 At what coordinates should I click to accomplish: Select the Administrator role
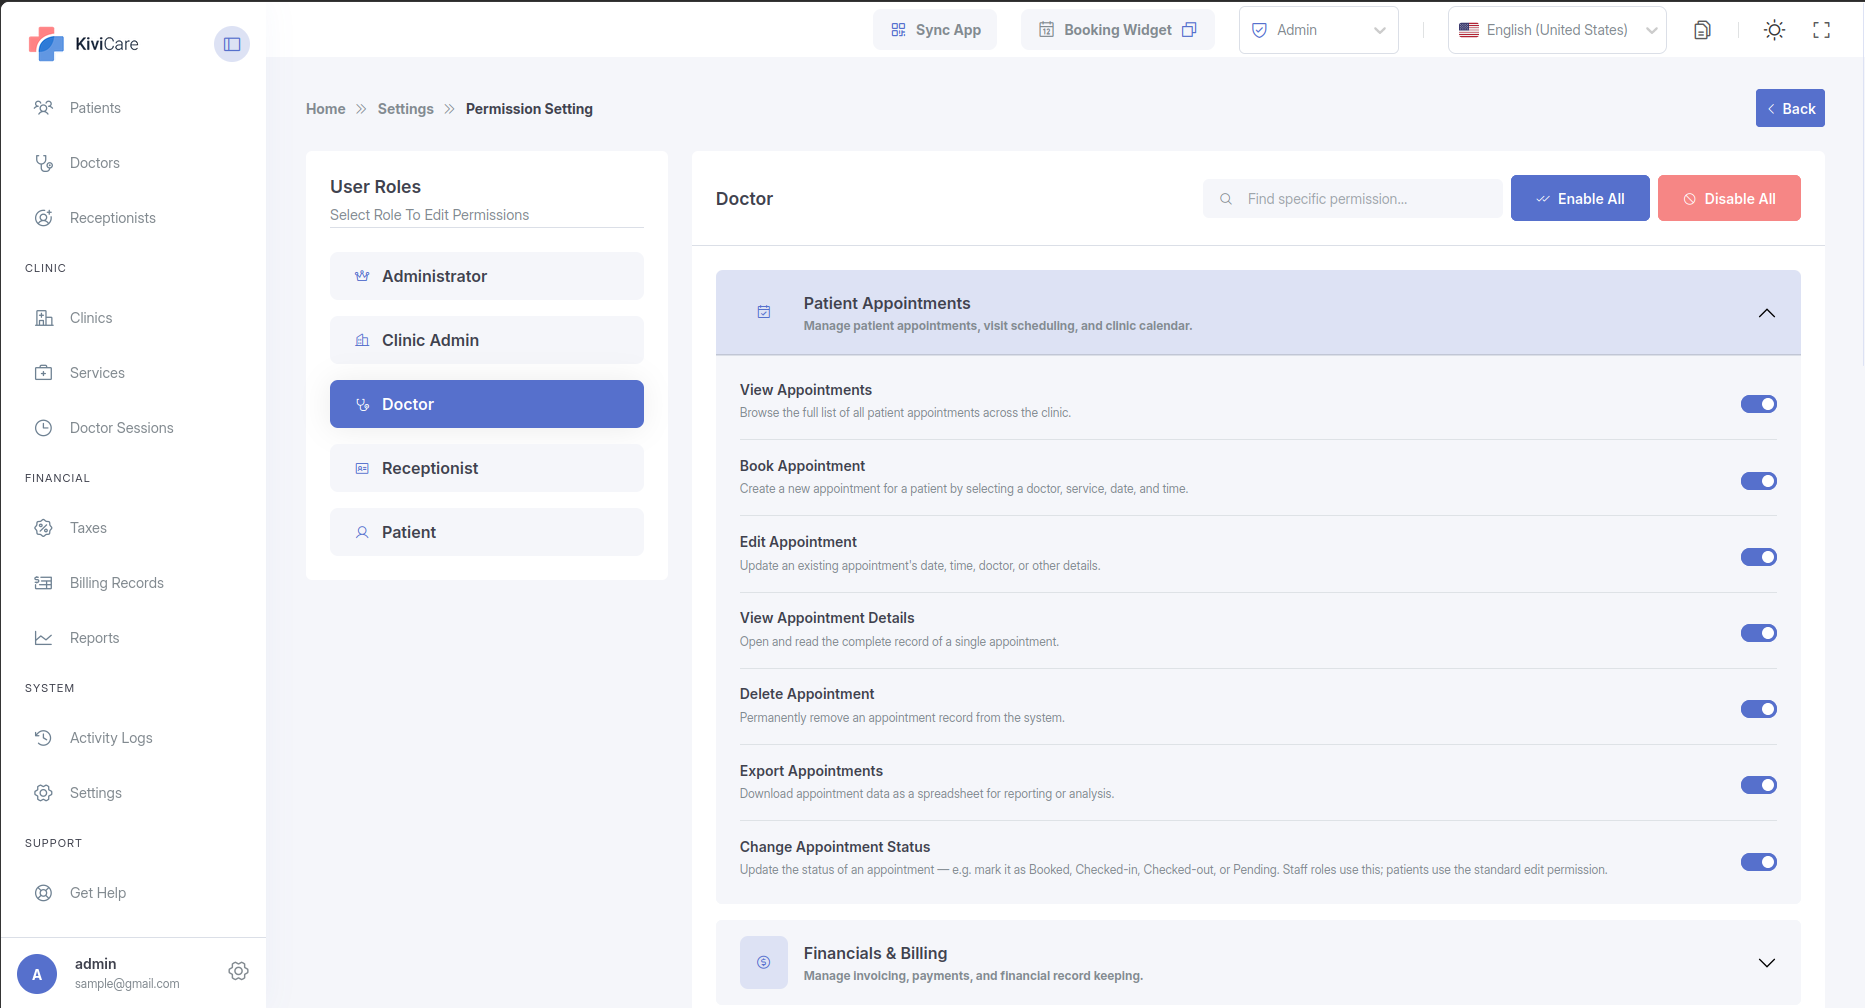pyautogui.click(x=487, y=276)
